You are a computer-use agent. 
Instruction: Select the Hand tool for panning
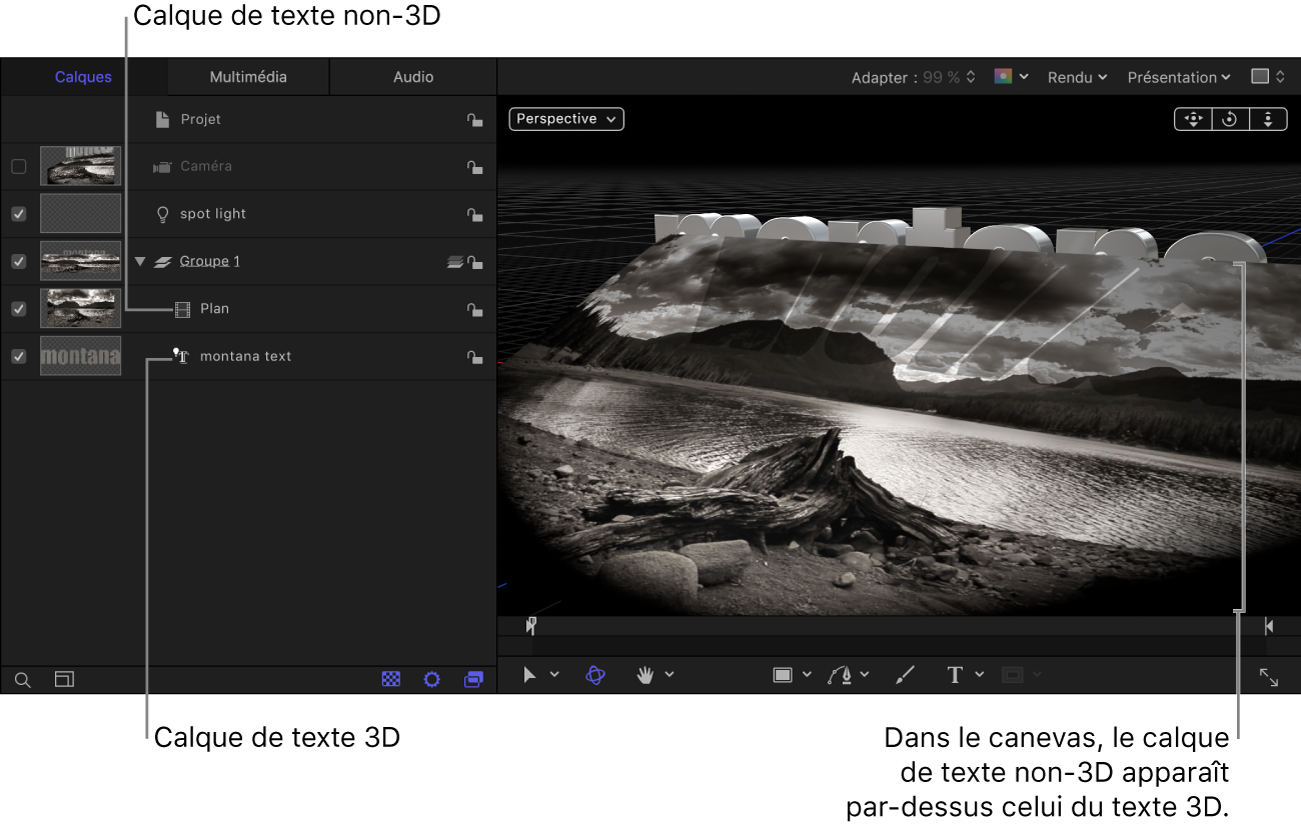pyautogui.click(x=647, y=675)
